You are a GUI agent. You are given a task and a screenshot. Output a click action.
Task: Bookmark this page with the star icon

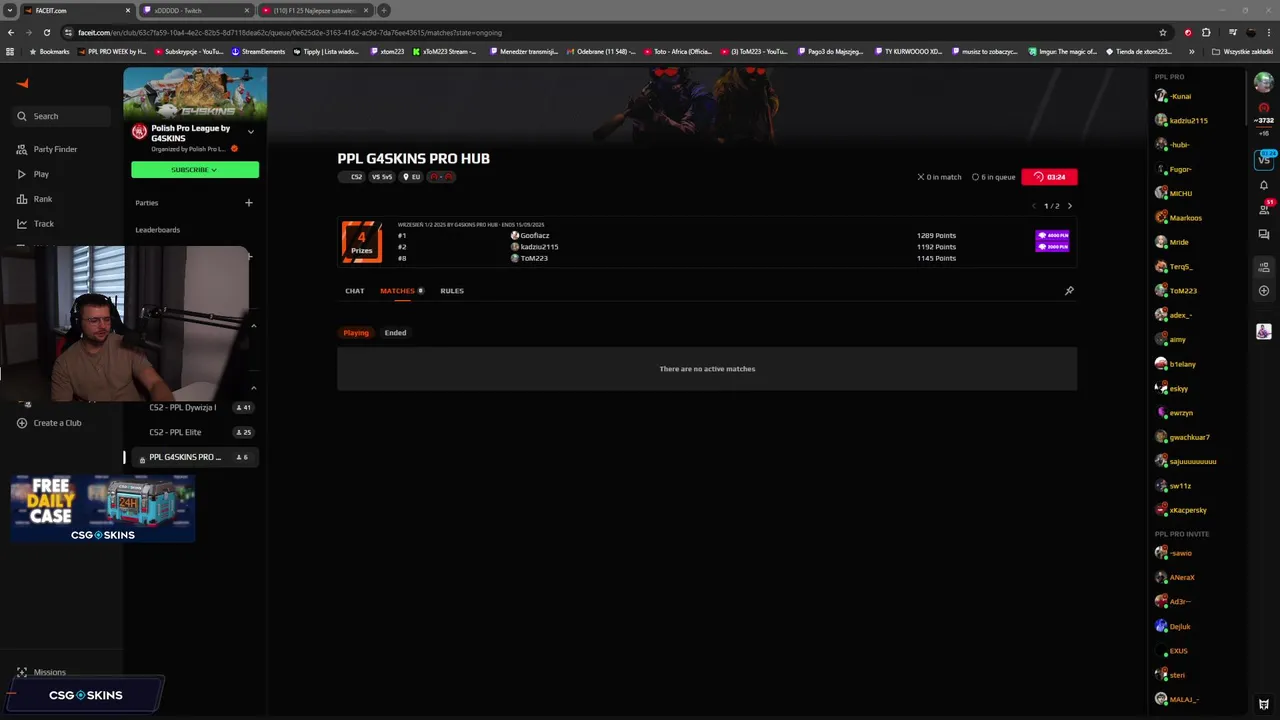pos(1162,32)
